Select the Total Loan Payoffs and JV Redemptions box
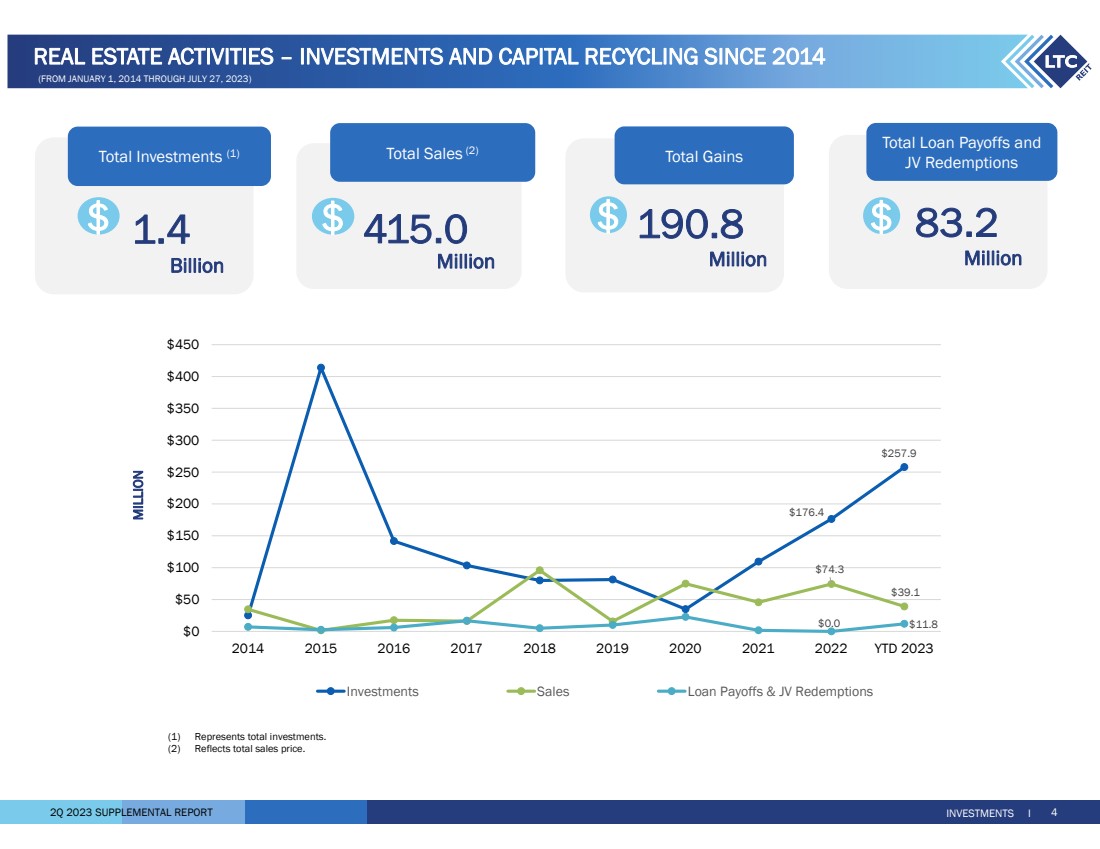Image resolution: width=1100 pixels, height=849 pixels. pyautogui.click(x=960, y=152)
